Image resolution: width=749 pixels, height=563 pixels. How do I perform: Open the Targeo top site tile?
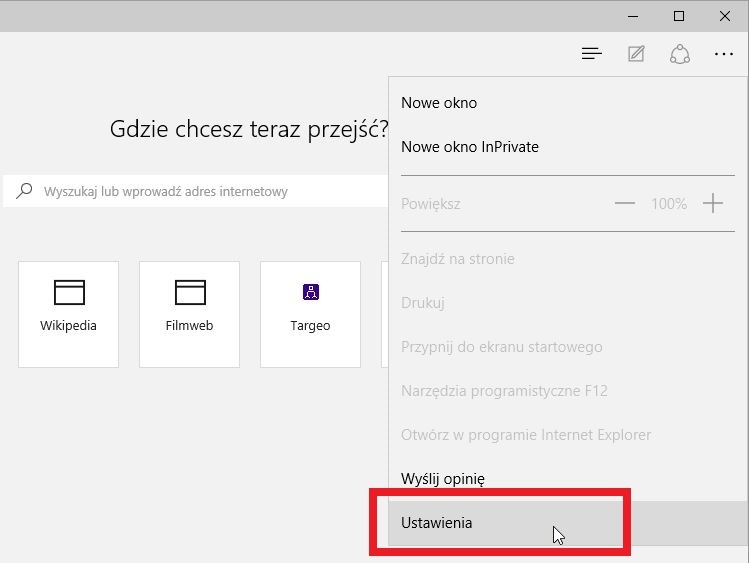[310, 314]
